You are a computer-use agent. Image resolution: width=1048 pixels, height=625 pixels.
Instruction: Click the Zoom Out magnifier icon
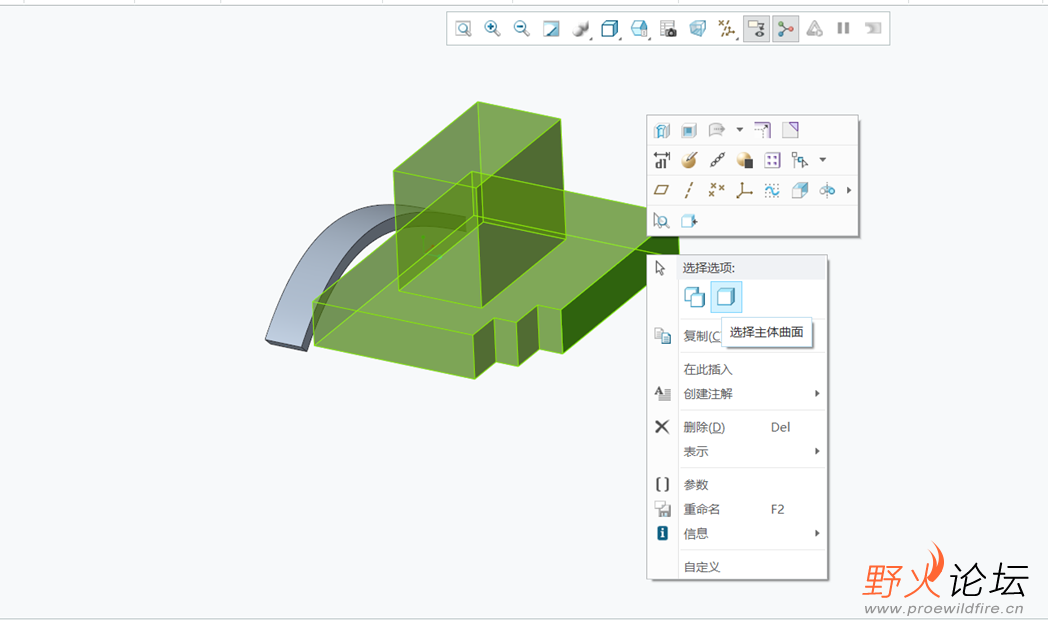pos(521,28)
